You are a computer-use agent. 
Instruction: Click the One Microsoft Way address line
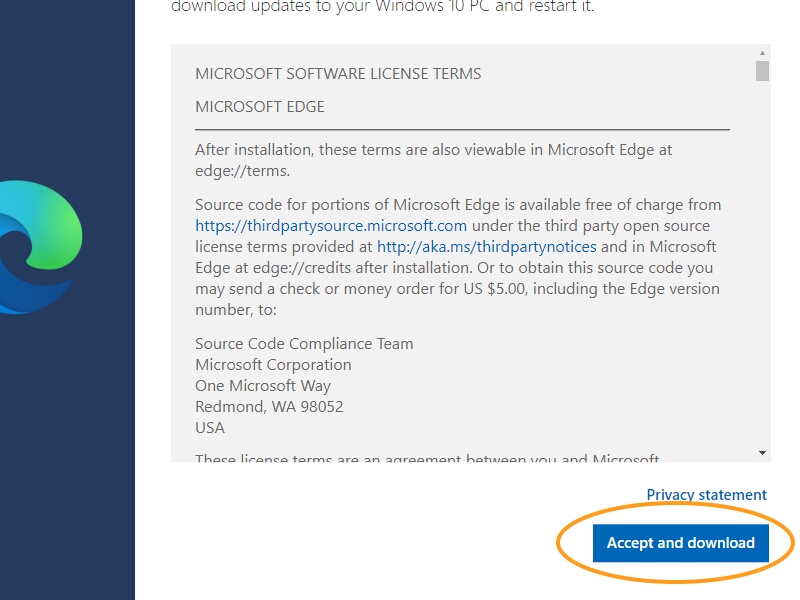point(263,386)
